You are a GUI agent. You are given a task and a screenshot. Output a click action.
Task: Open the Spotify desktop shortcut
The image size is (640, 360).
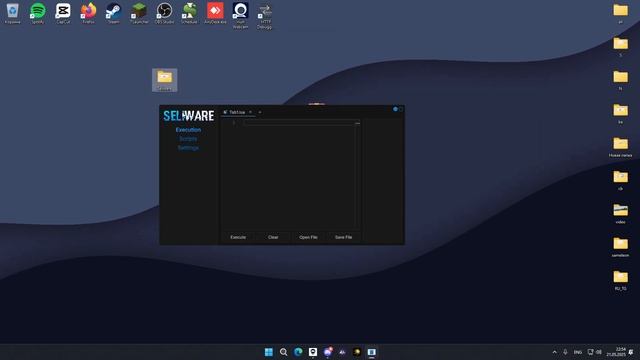[38, 13]
